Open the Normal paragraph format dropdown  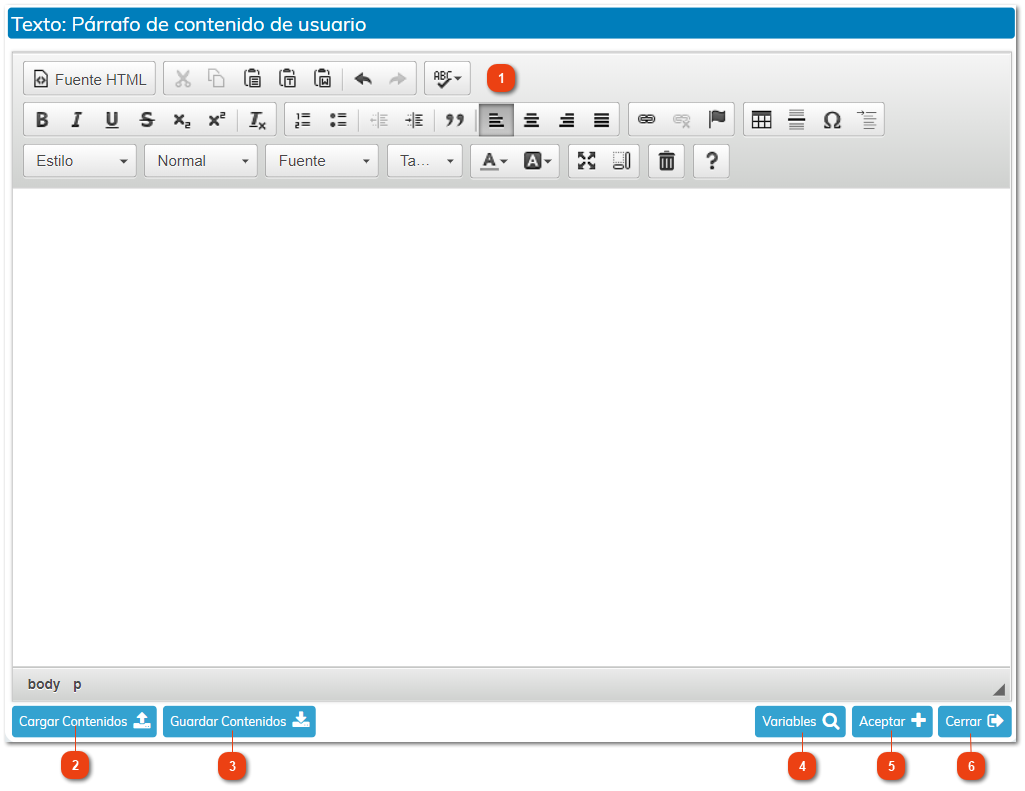(x=201, y=161)
